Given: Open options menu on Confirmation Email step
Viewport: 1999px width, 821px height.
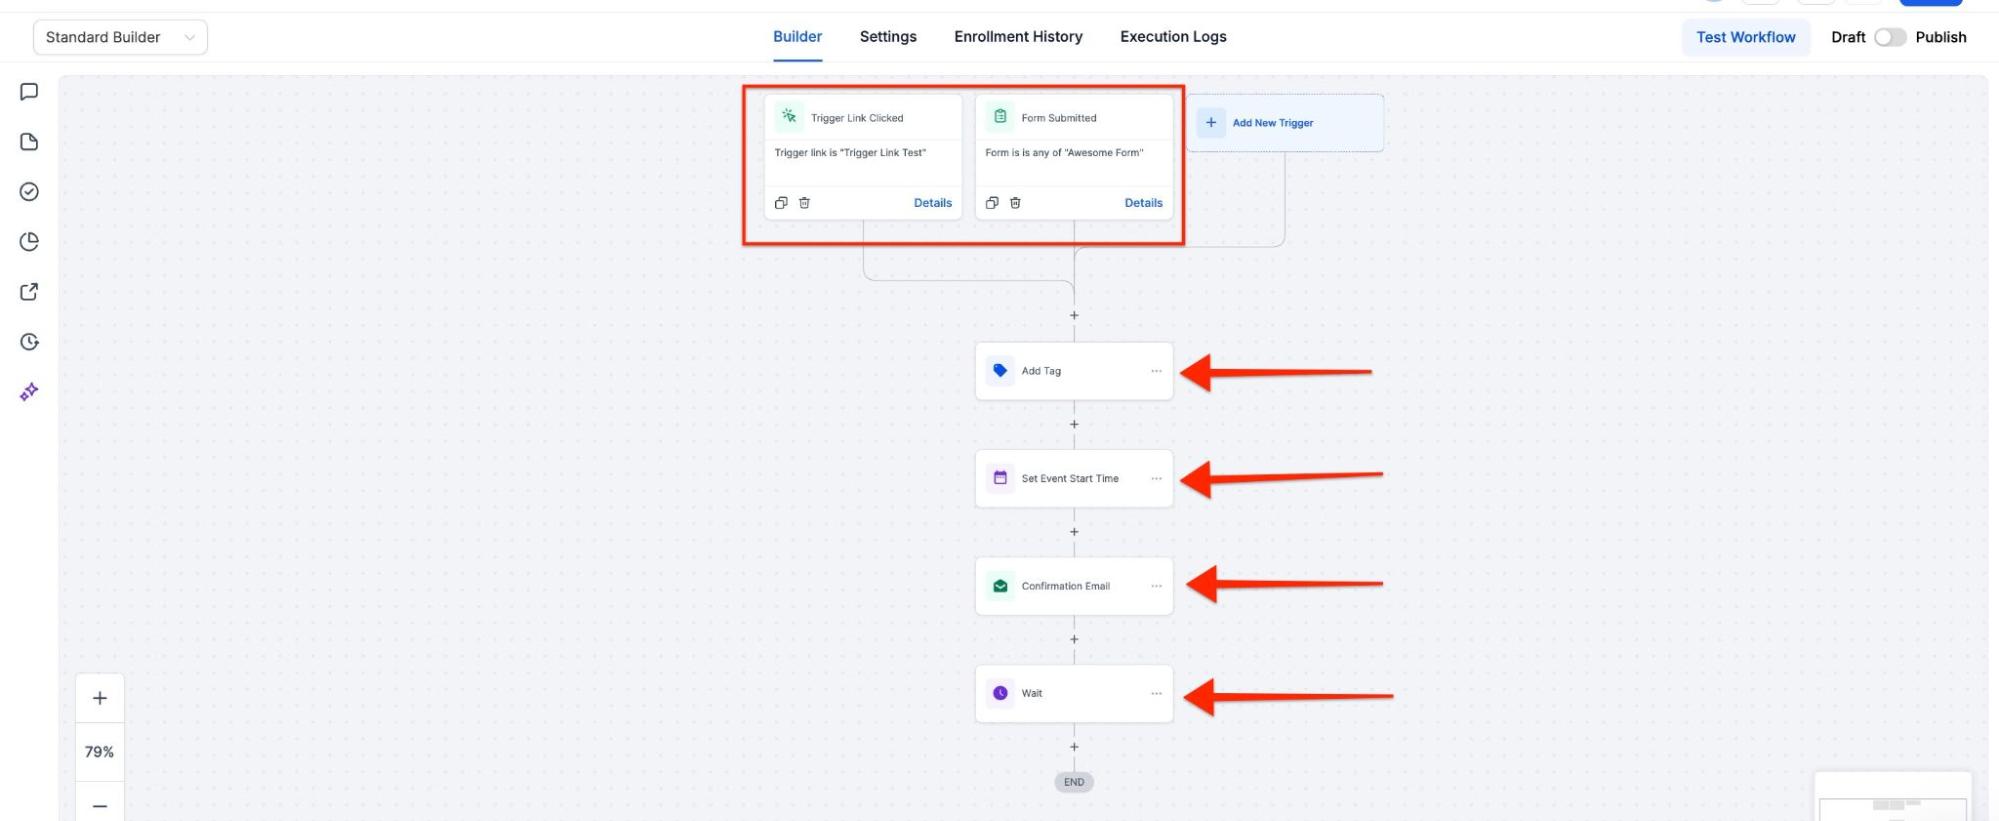Looking at the screenshot, I should click(1156, 586).
